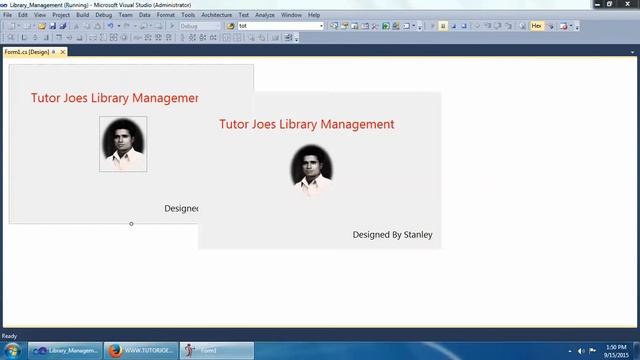This screenshot has height=360, width=640.
Task: Select the designer form's title label
Action: click(x=114, y=98)
